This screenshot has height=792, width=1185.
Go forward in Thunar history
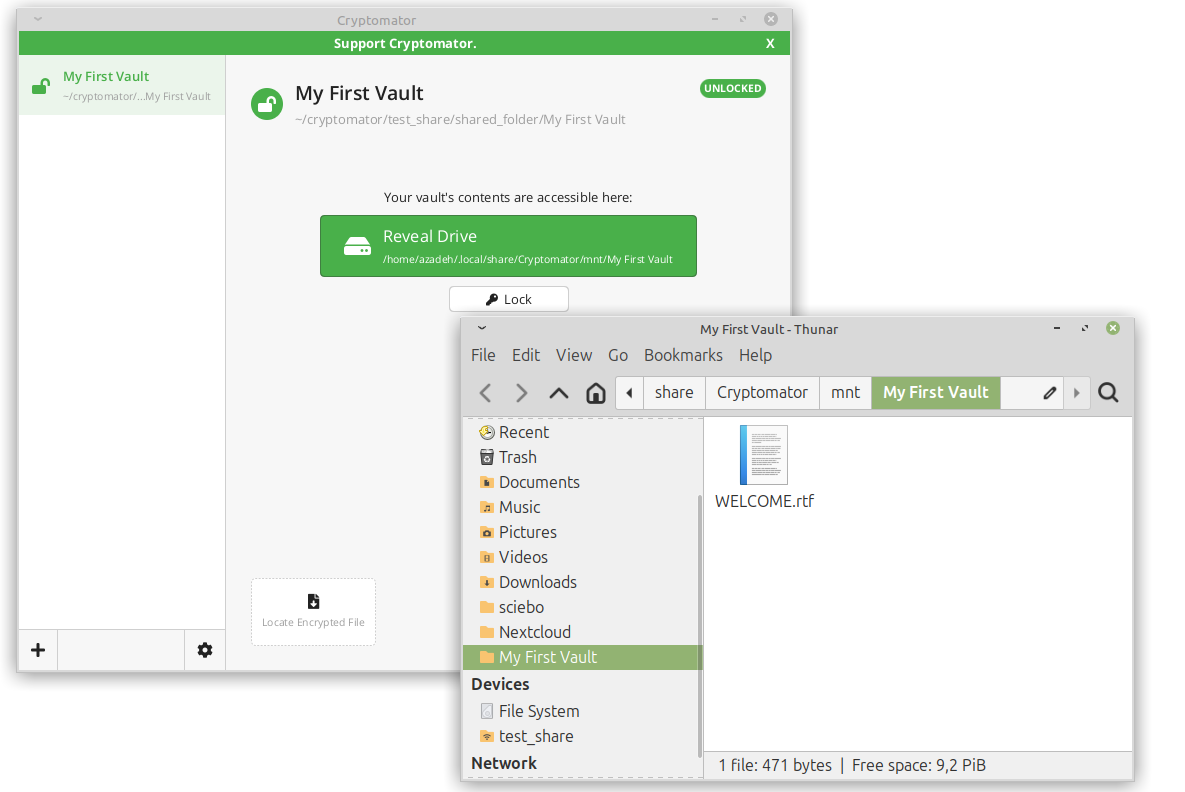[521, 393]
